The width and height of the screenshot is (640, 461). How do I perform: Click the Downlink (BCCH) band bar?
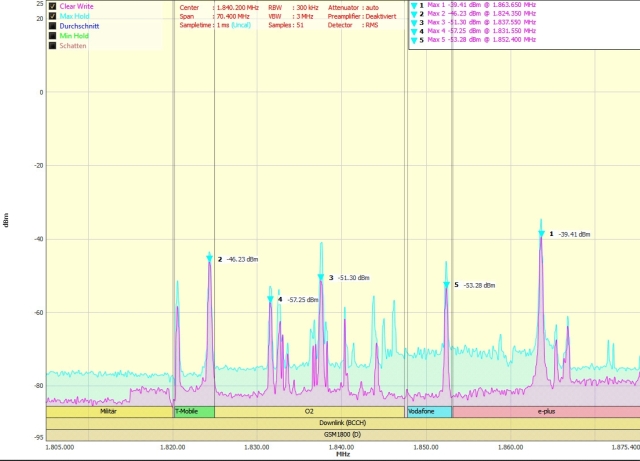pyautogui.click(x=342, y=423)
